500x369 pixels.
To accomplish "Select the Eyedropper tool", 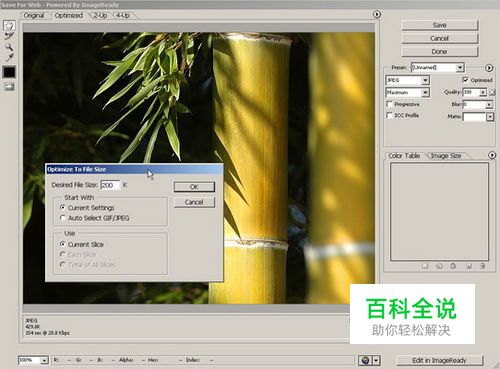I will [x=9, y=57].
